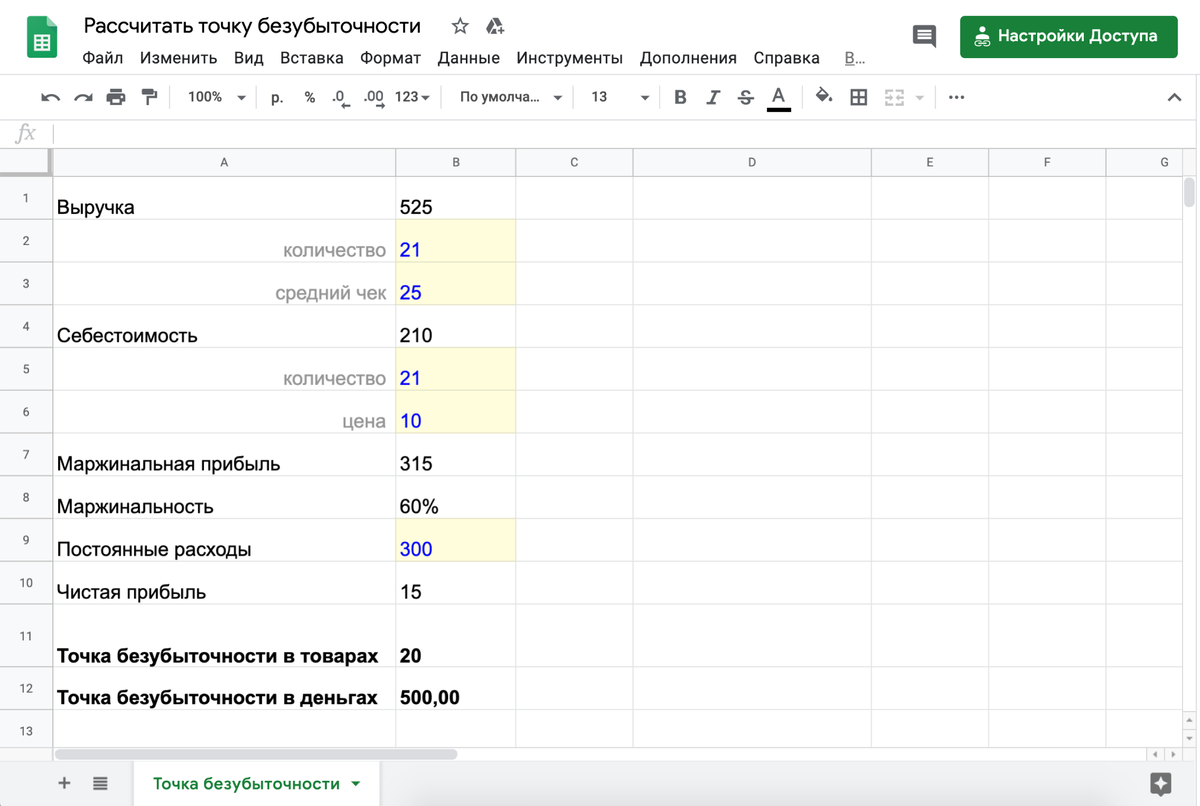Screen dimensions: 1200x806
Task: Select the средний чек value 25
Action: click(x=456, y=283)
